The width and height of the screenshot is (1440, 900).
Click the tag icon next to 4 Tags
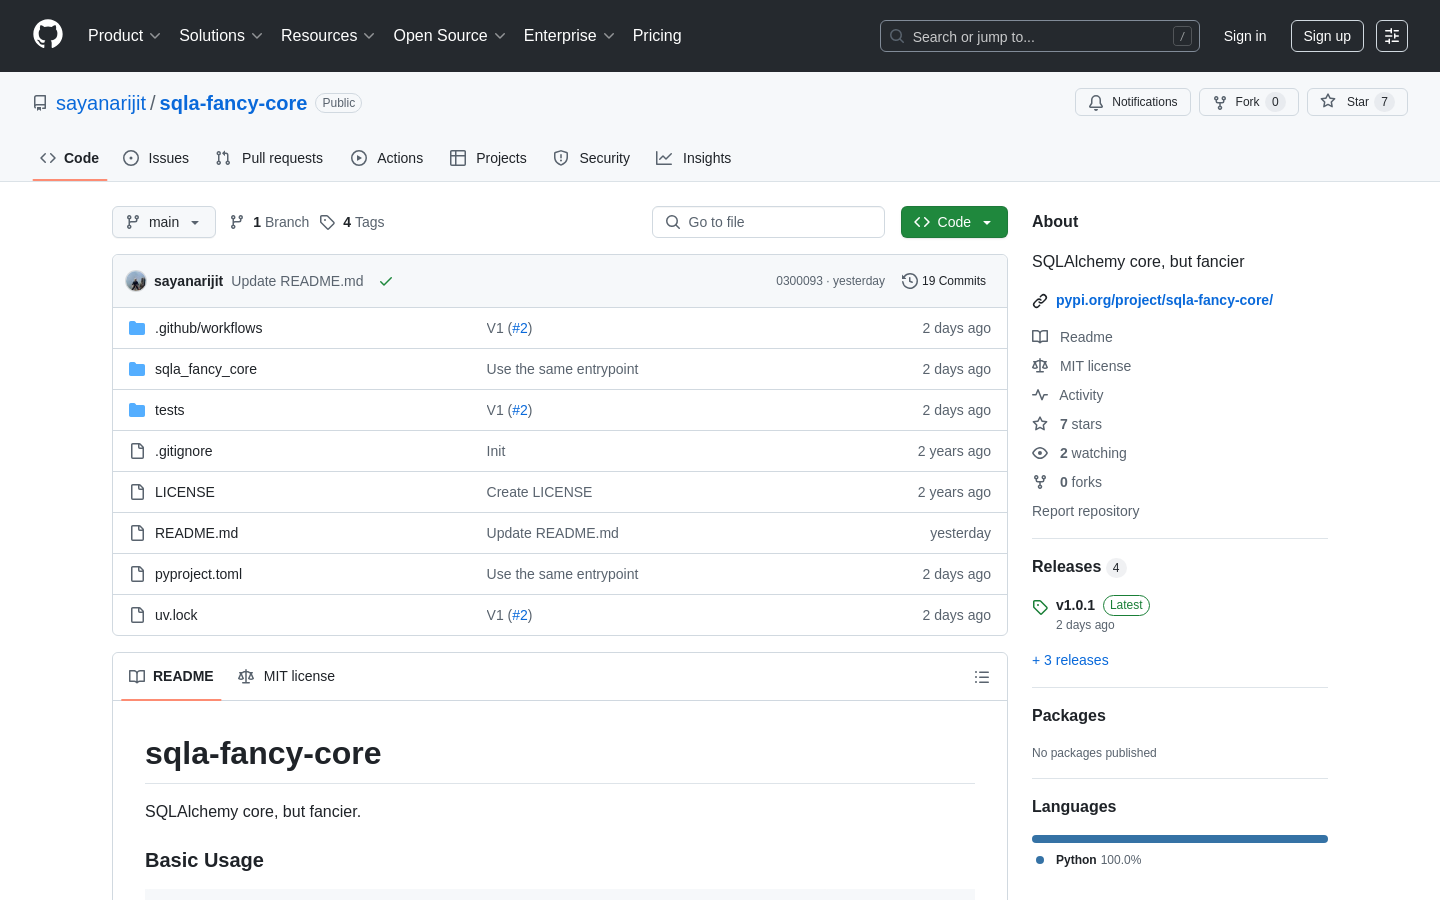[327, 222]
